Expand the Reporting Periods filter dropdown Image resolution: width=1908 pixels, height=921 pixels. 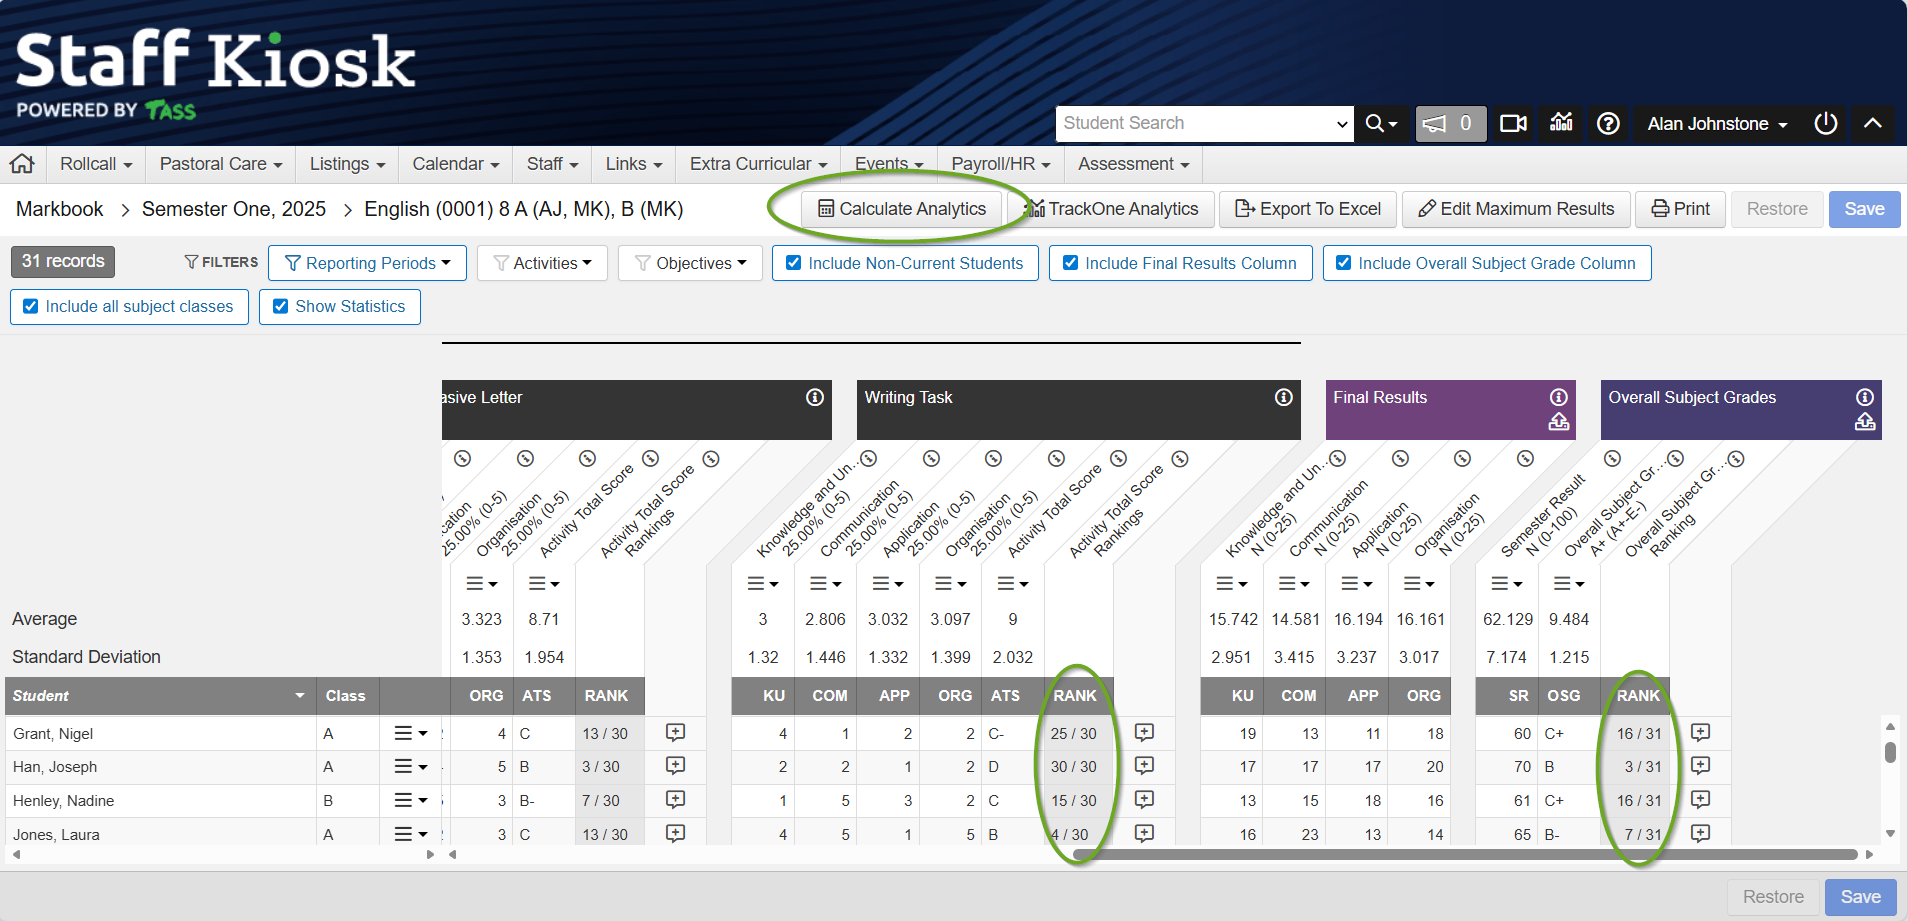click(367, 263)
